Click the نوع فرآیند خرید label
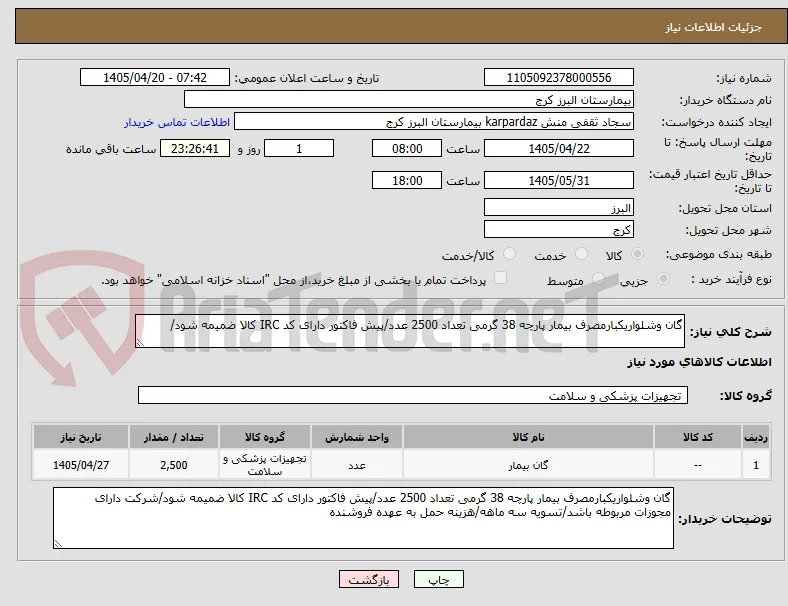This screenshot has width=788, height=606. point(731,279)
